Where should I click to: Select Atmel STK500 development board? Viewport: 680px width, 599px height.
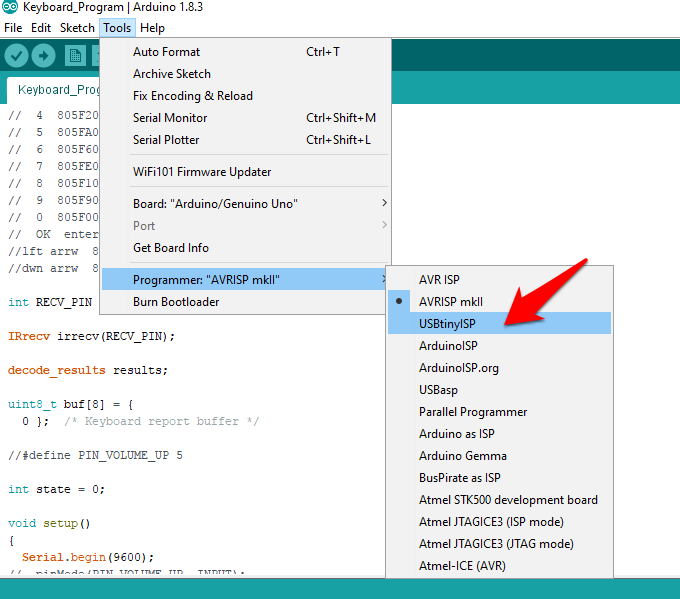500,500
